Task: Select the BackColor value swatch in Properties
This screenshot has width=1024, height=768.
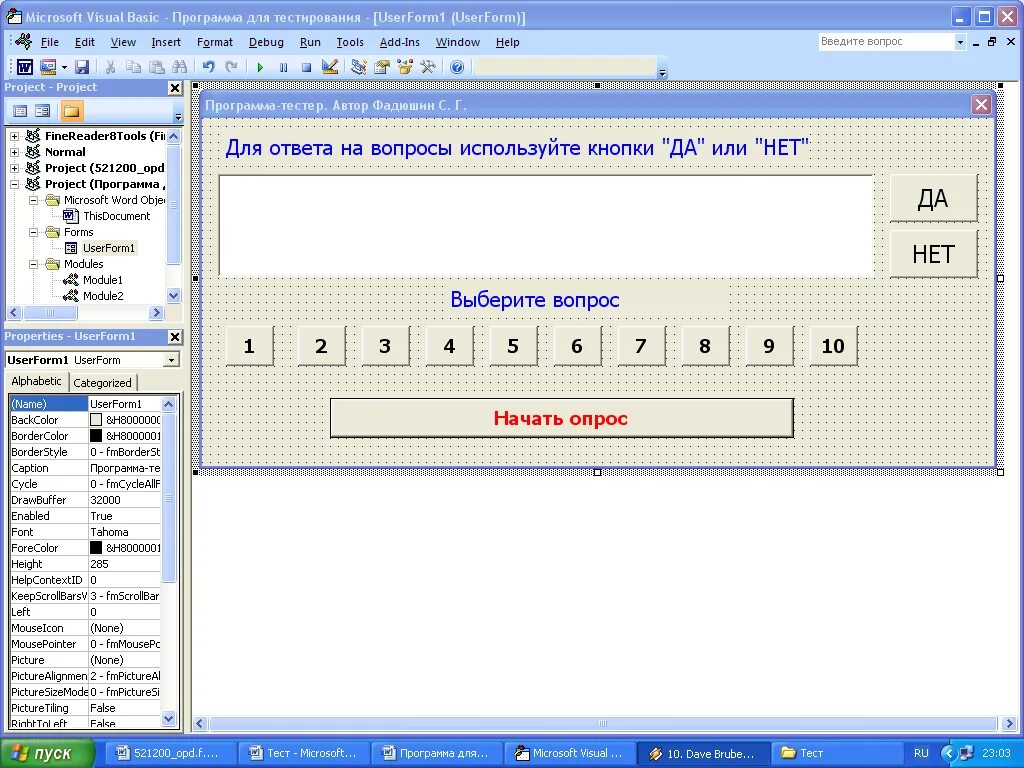Action: pyautogui.click(x=98, y=419)
